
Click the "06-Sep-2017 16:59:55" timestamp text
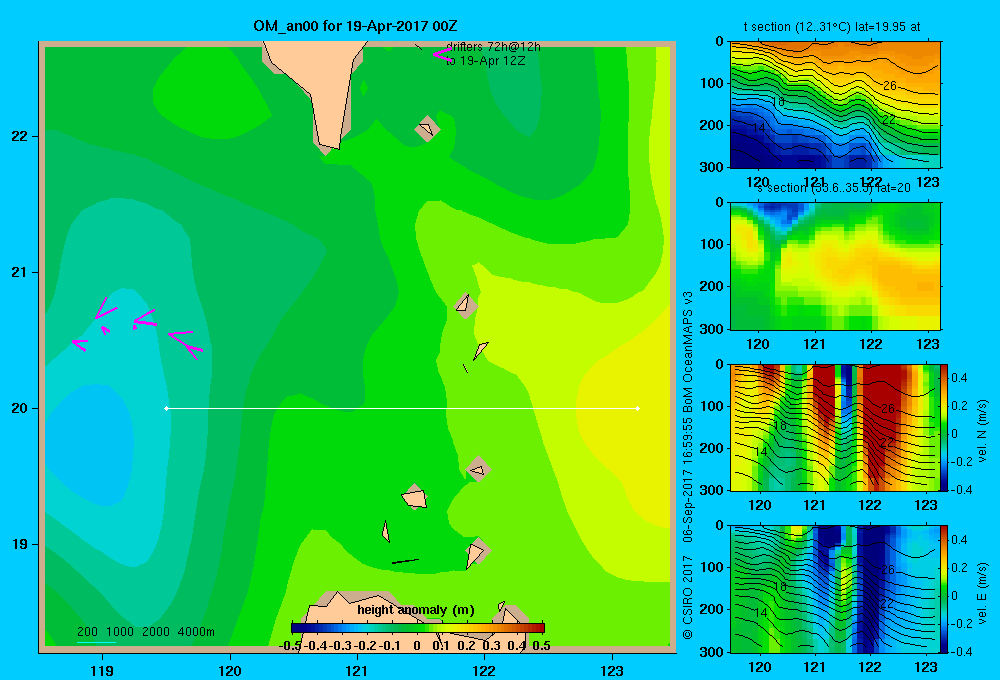click(x=688, y=473)
